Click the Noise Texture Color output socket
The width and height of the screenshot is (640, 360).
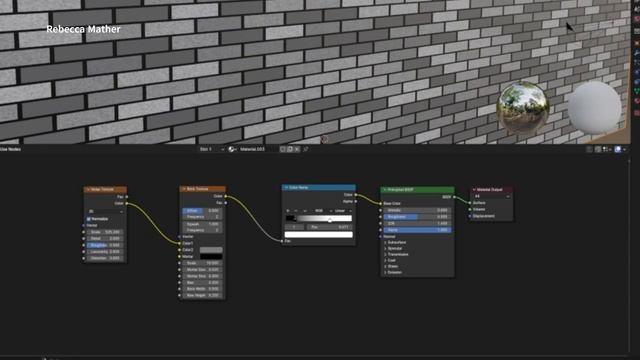tap(127, 203)
